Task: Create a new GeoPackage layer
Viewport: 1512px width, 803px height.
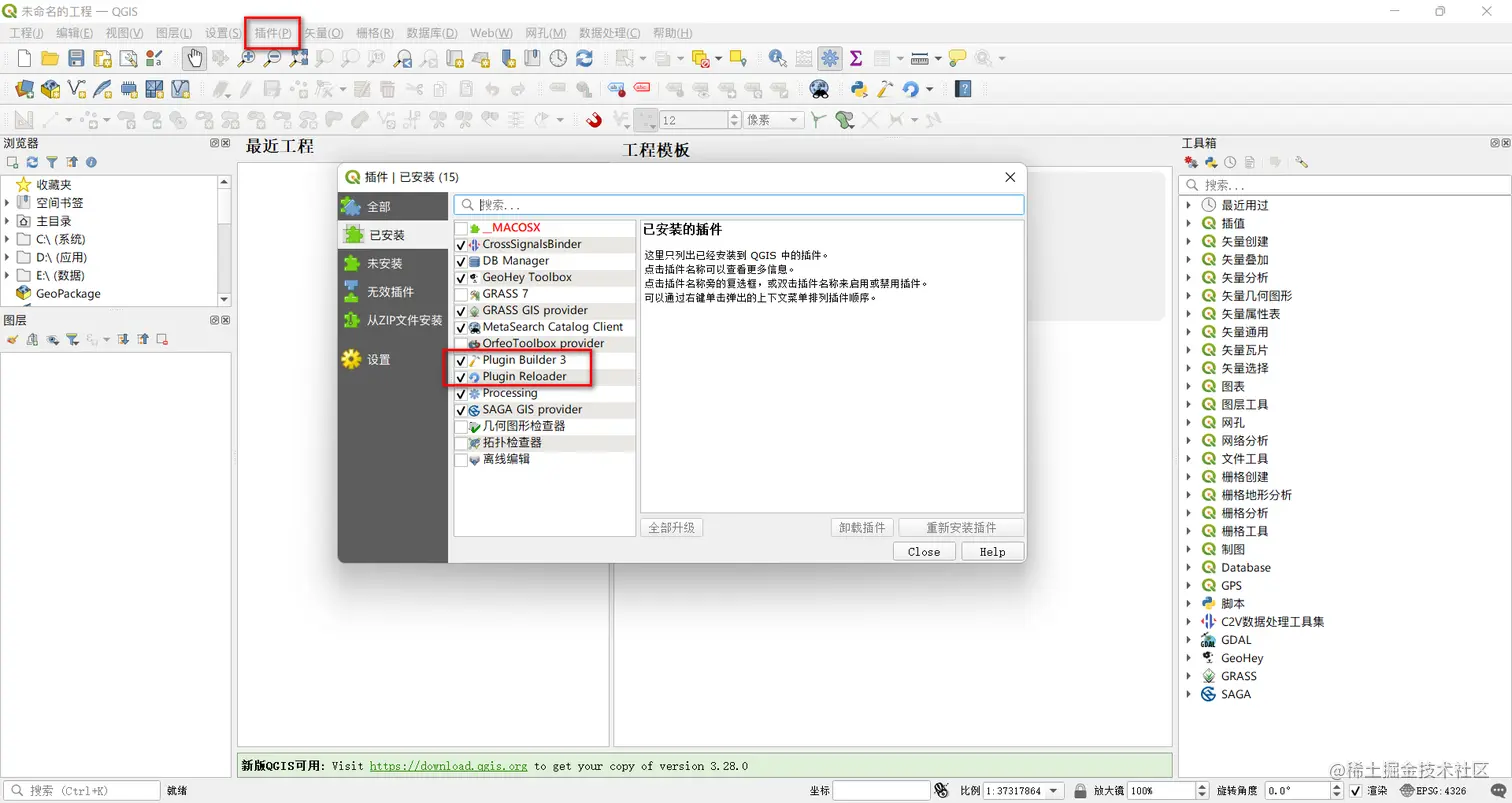Action: tap(50, 89)
